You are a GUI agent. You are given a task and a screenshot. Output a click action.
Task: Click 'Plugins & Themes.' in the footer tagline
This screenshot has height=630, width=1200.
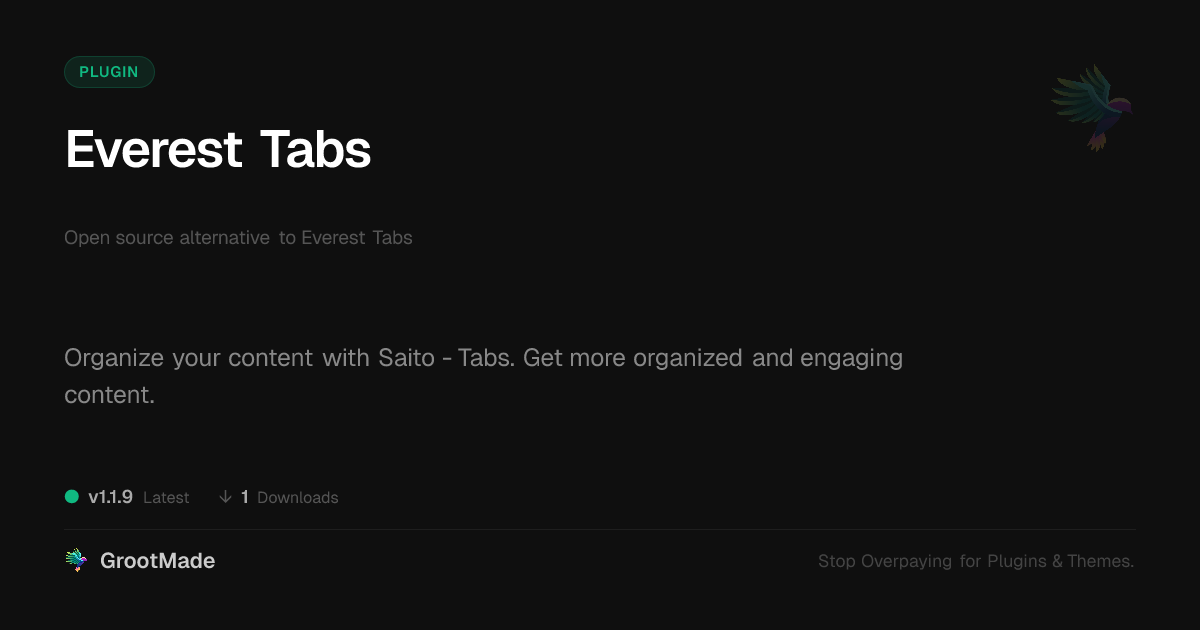point(1061,562)
